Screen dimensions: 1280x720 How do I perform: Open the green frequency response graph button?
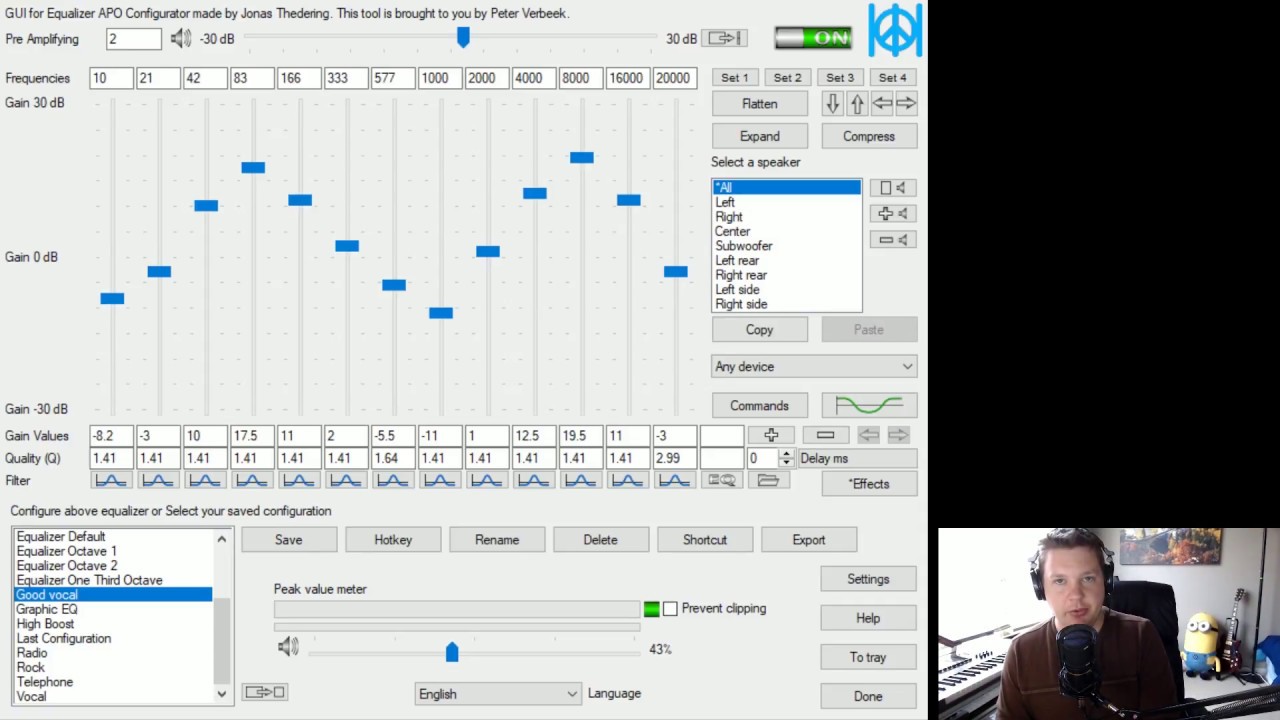pos(869,405)
